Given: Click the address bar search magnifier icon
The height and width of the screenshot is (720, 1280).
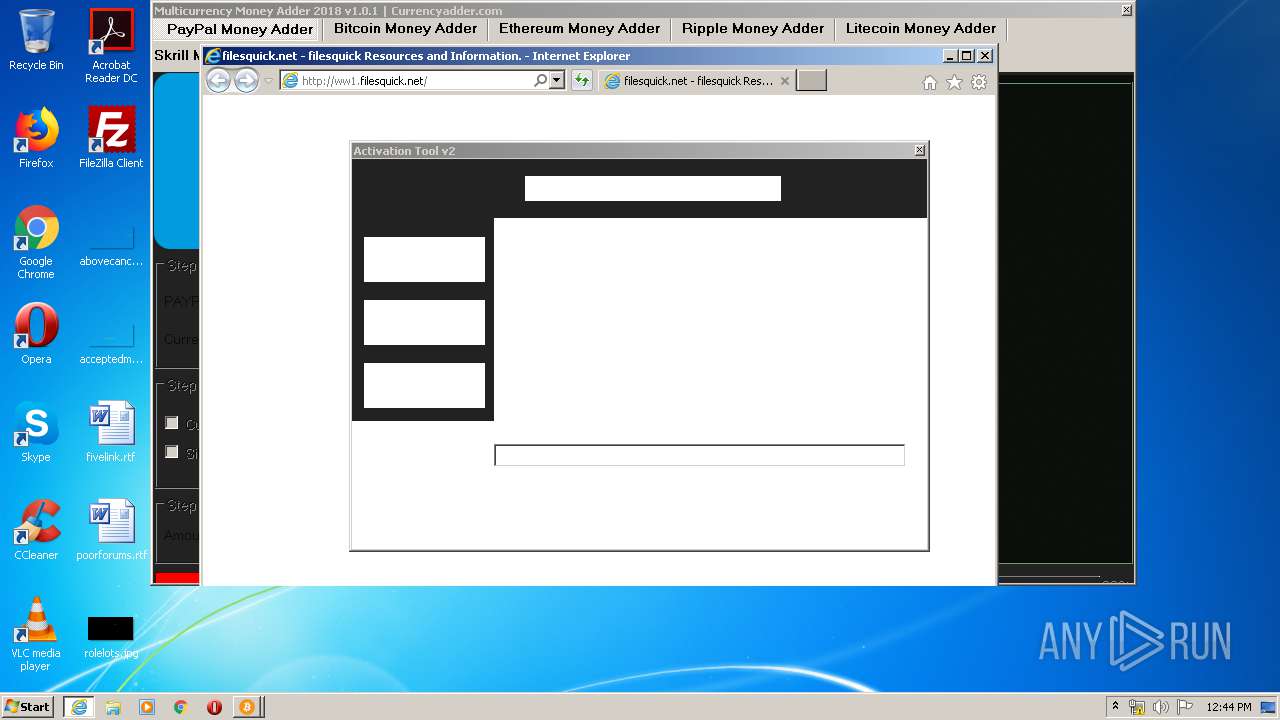Looking at the screenshot, I should pyautogui.click(x=541, y=81).
